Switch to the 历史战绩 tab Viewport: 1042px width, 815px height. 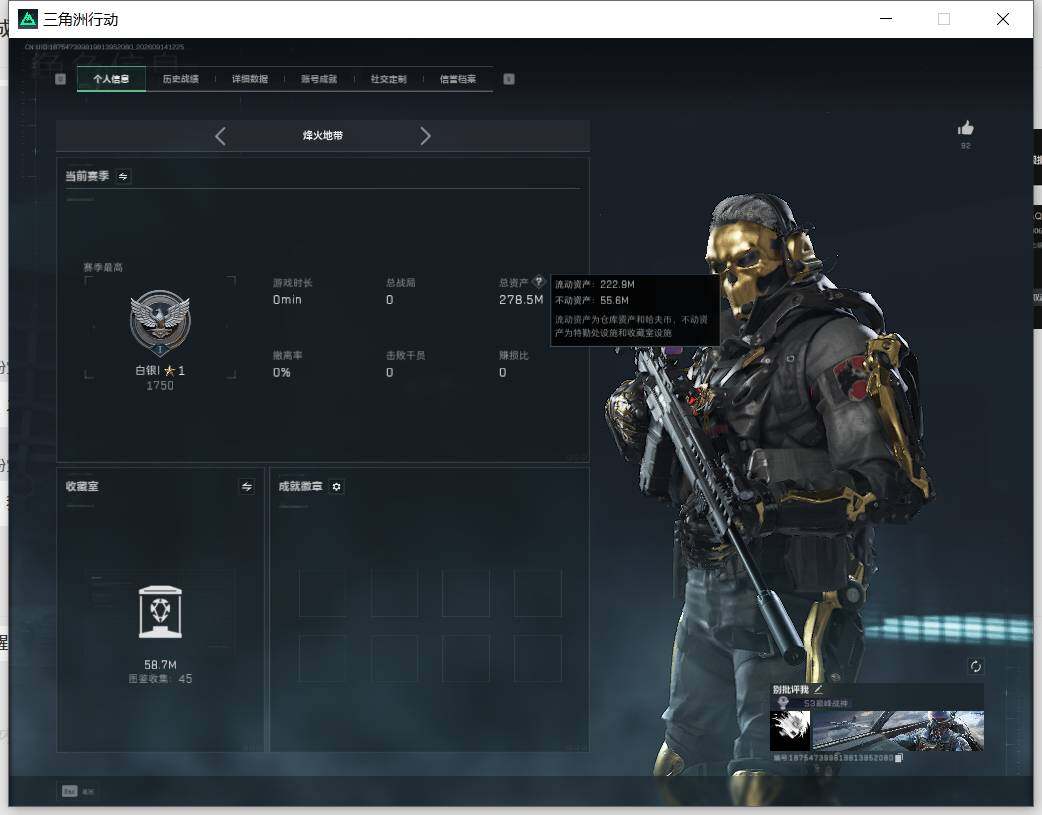(181, 79)
